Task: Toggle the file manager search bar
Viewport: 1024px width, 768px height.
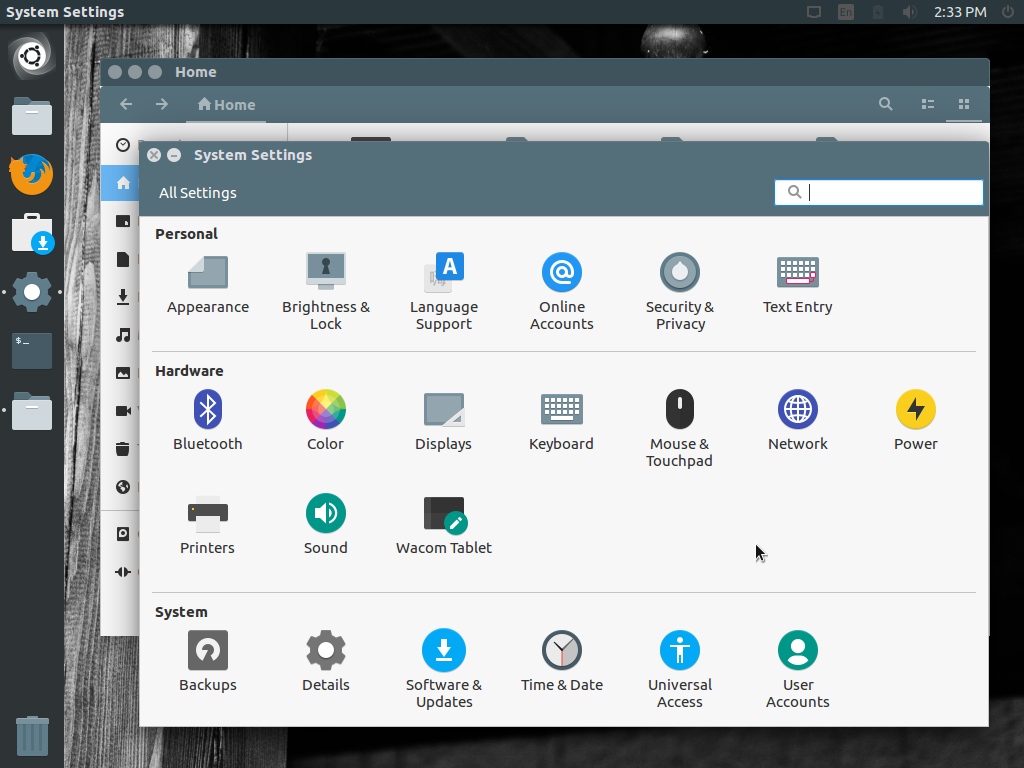Action: tap(885, 104)
